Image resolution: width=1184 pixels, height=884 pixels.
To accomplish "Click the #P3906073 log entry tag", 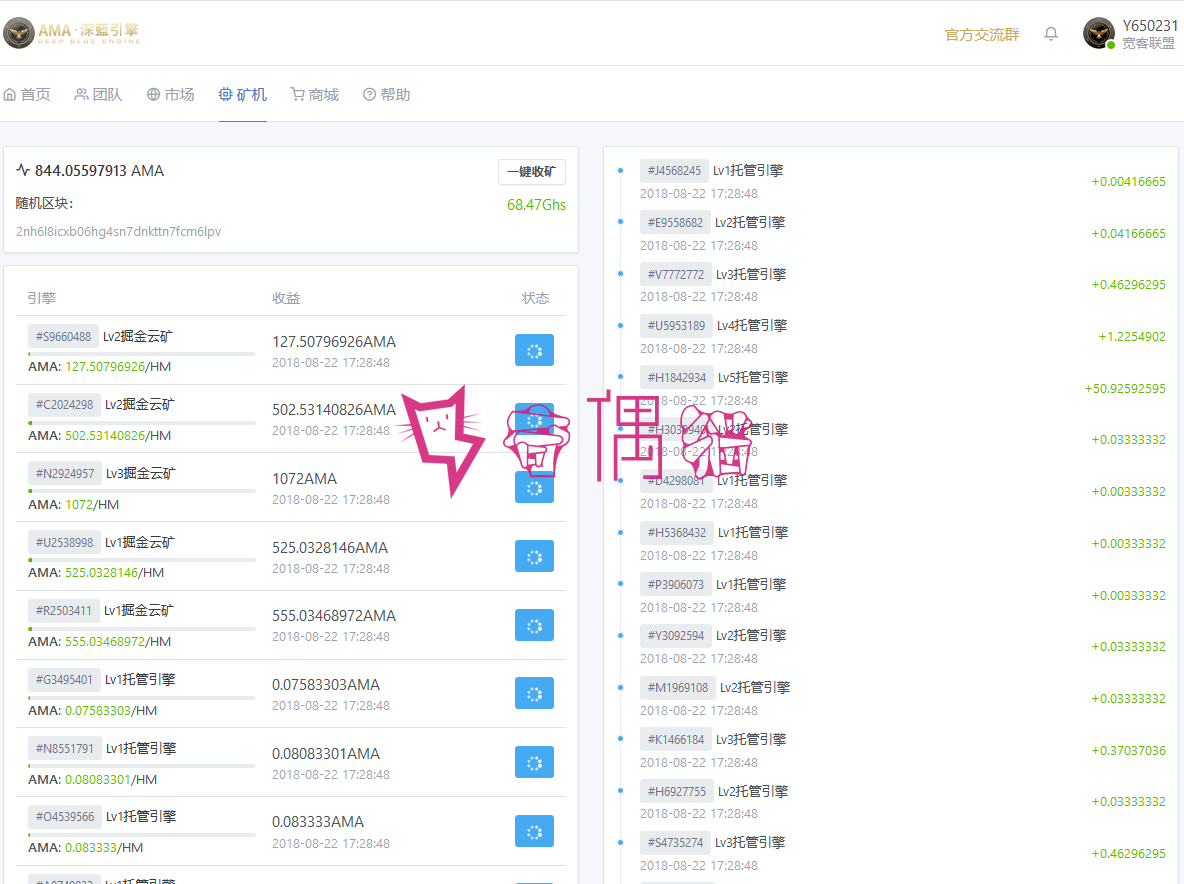I will coord(676,584).
